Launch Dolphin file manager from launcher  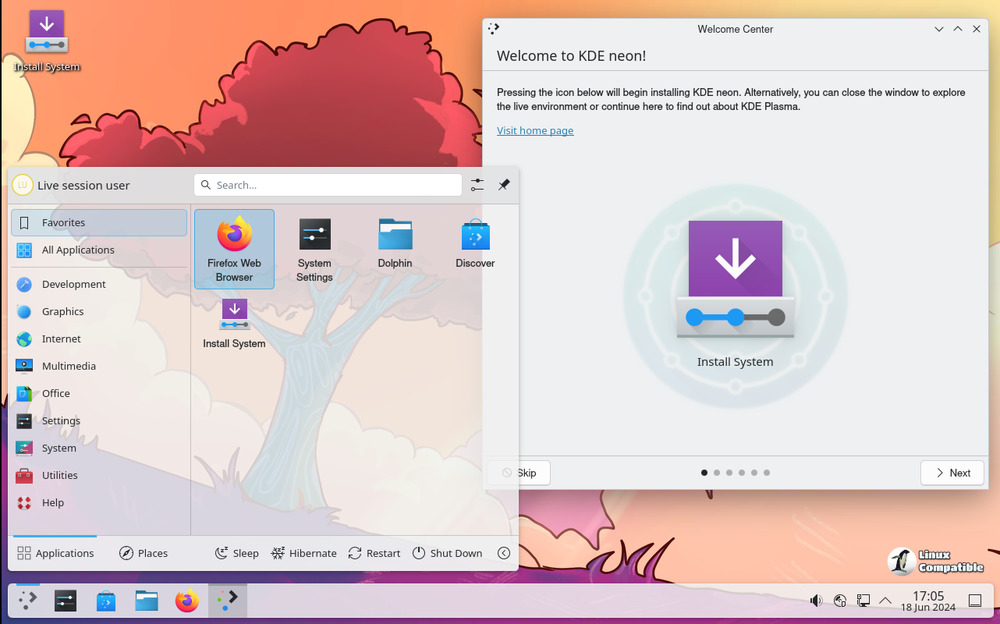[x=395, y=243]
